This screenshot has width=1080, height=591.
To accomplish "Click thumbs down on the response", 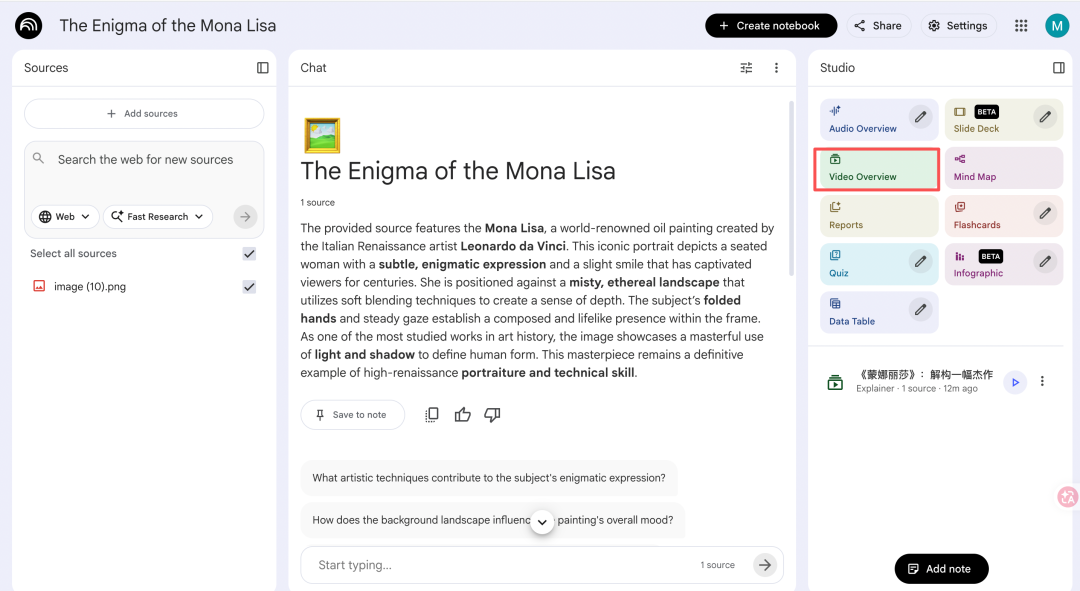I will 492,415.
